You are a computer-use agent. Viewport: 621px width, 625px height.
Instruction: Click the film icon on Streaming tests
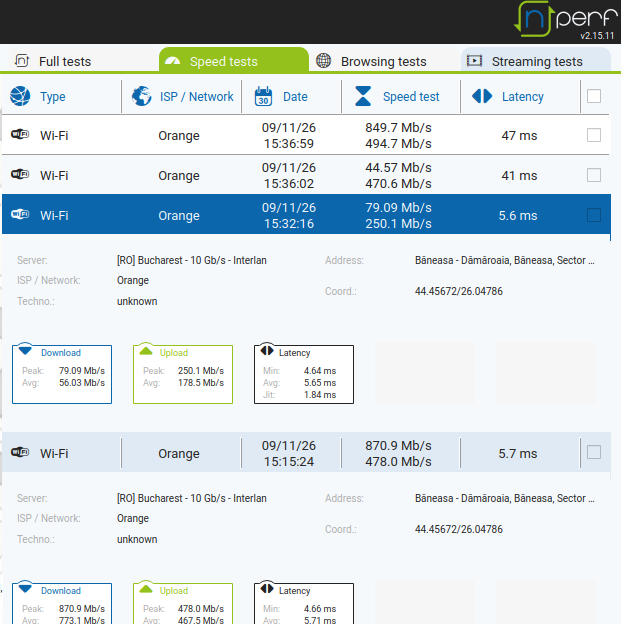click(x=474, y=61)
